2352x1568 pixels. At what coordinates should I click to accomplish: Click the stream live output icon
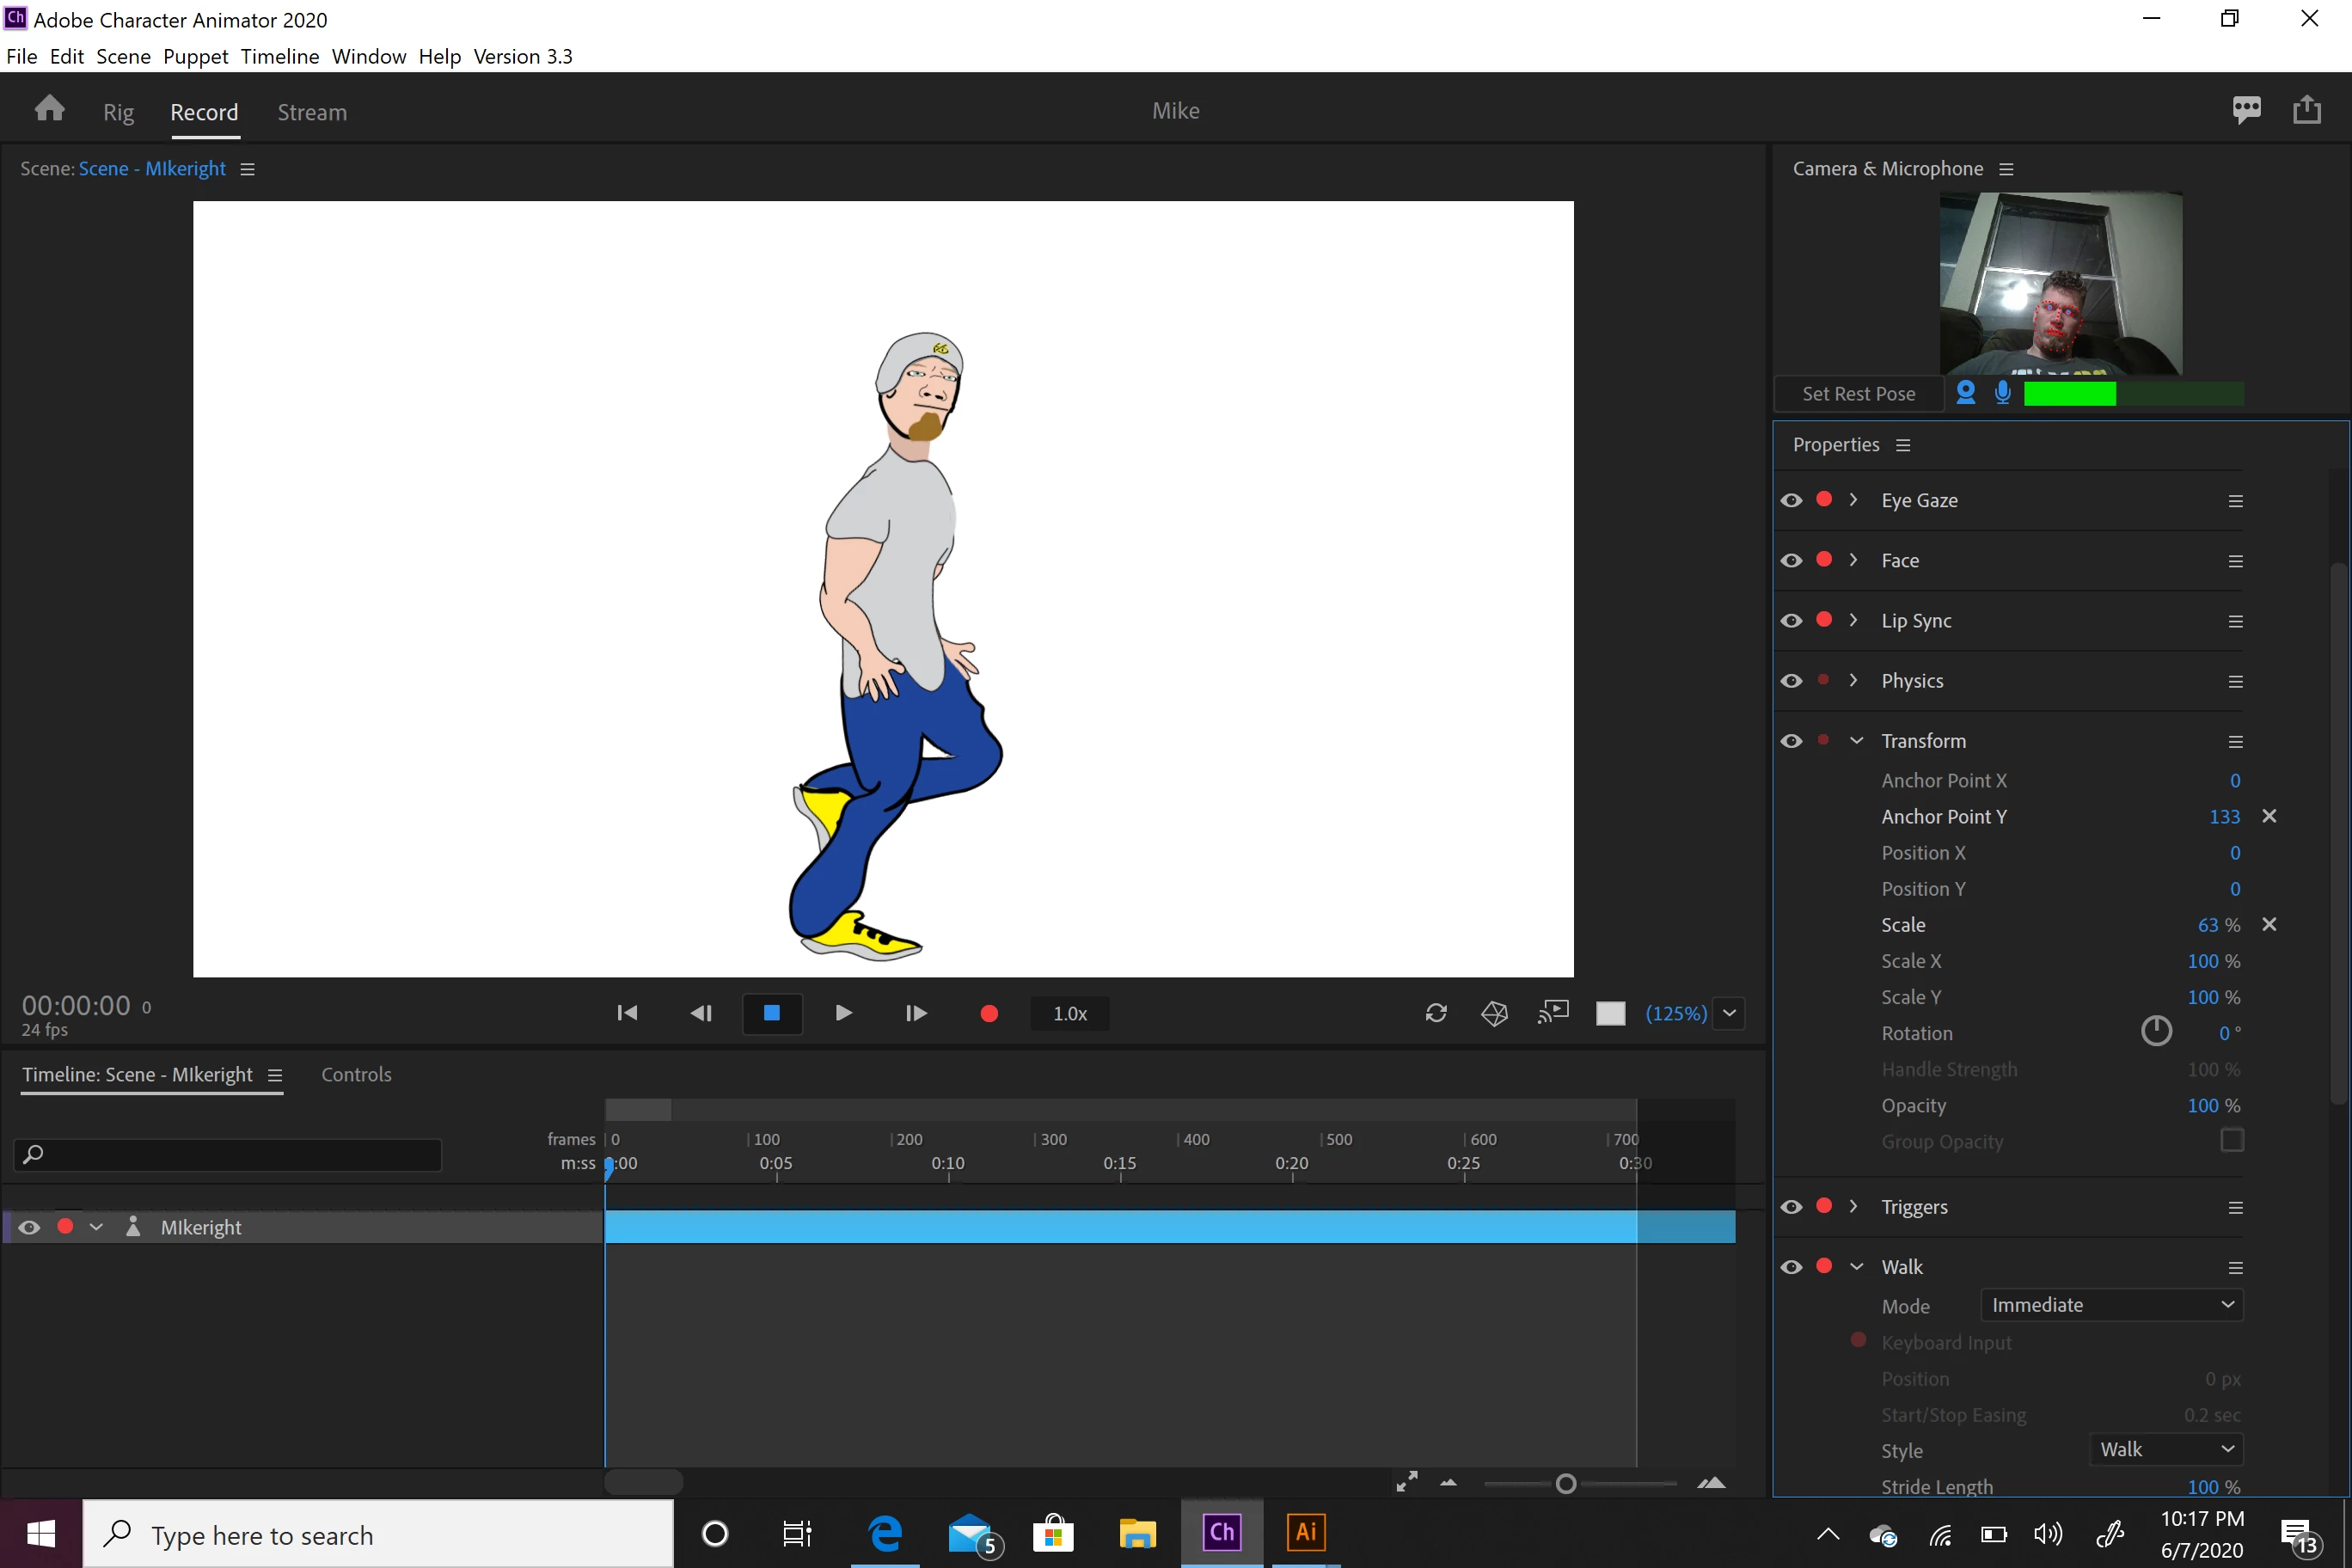click(1553, 1014)
